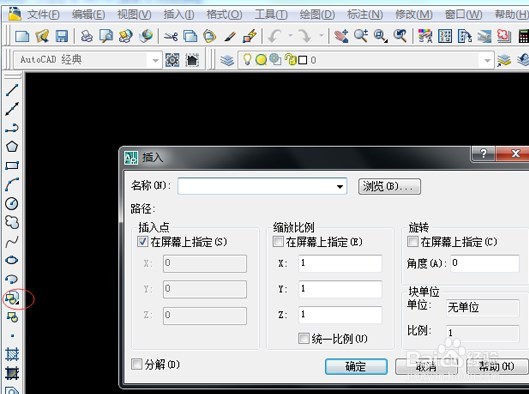The image size is (529, 394).
Task: Click the Save floppy disk icon
Action: pos(62,36)
